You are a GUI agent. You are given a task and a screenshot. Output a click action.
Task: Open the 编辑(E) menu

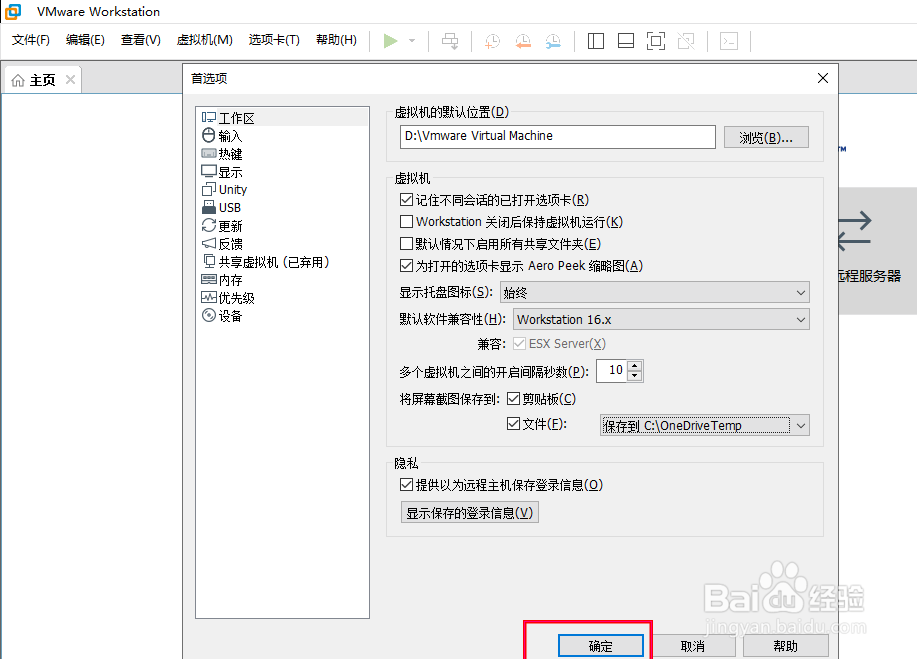pos(85,40)
